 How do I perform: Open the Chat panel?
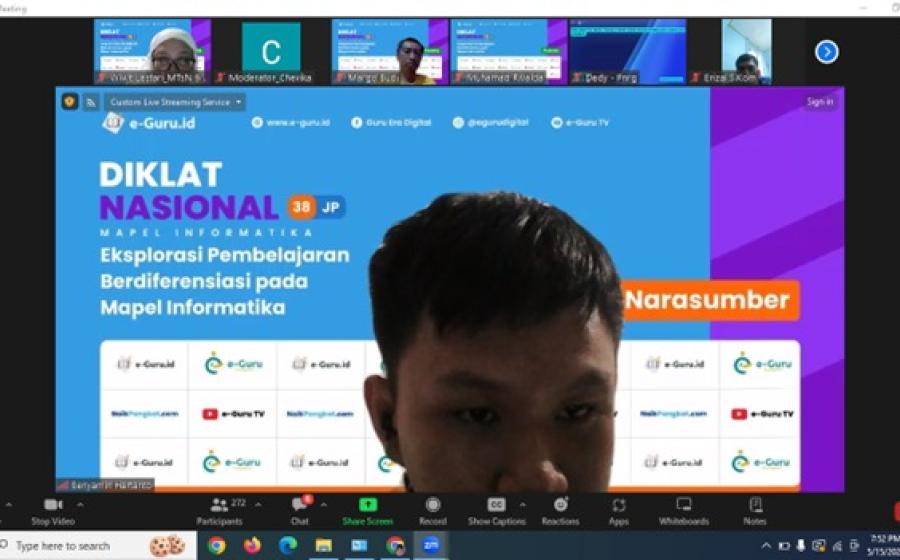pos(300,505)
